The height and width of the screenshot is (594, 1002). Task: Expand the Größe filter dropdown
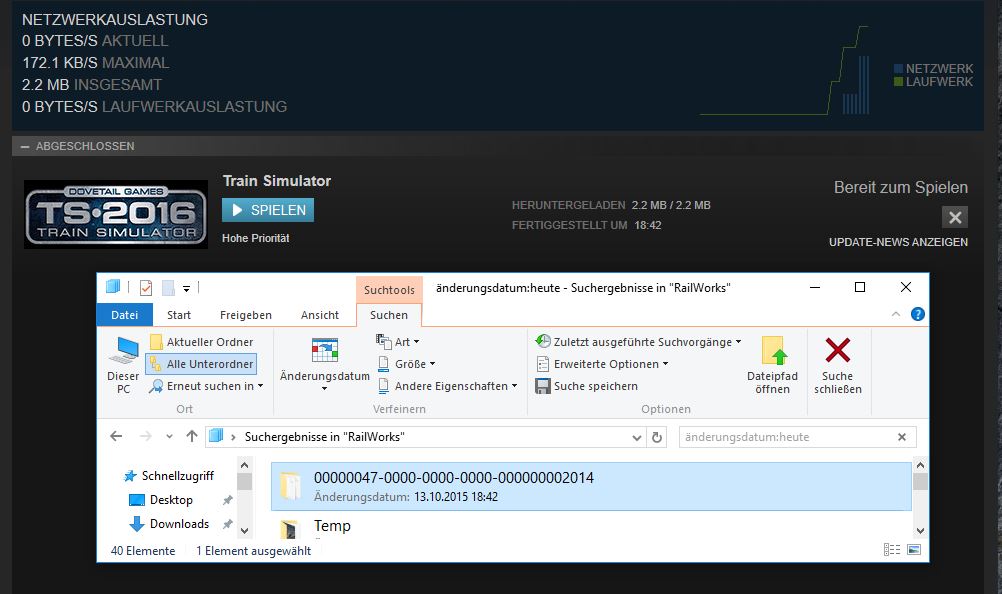[x=406, y=364]
